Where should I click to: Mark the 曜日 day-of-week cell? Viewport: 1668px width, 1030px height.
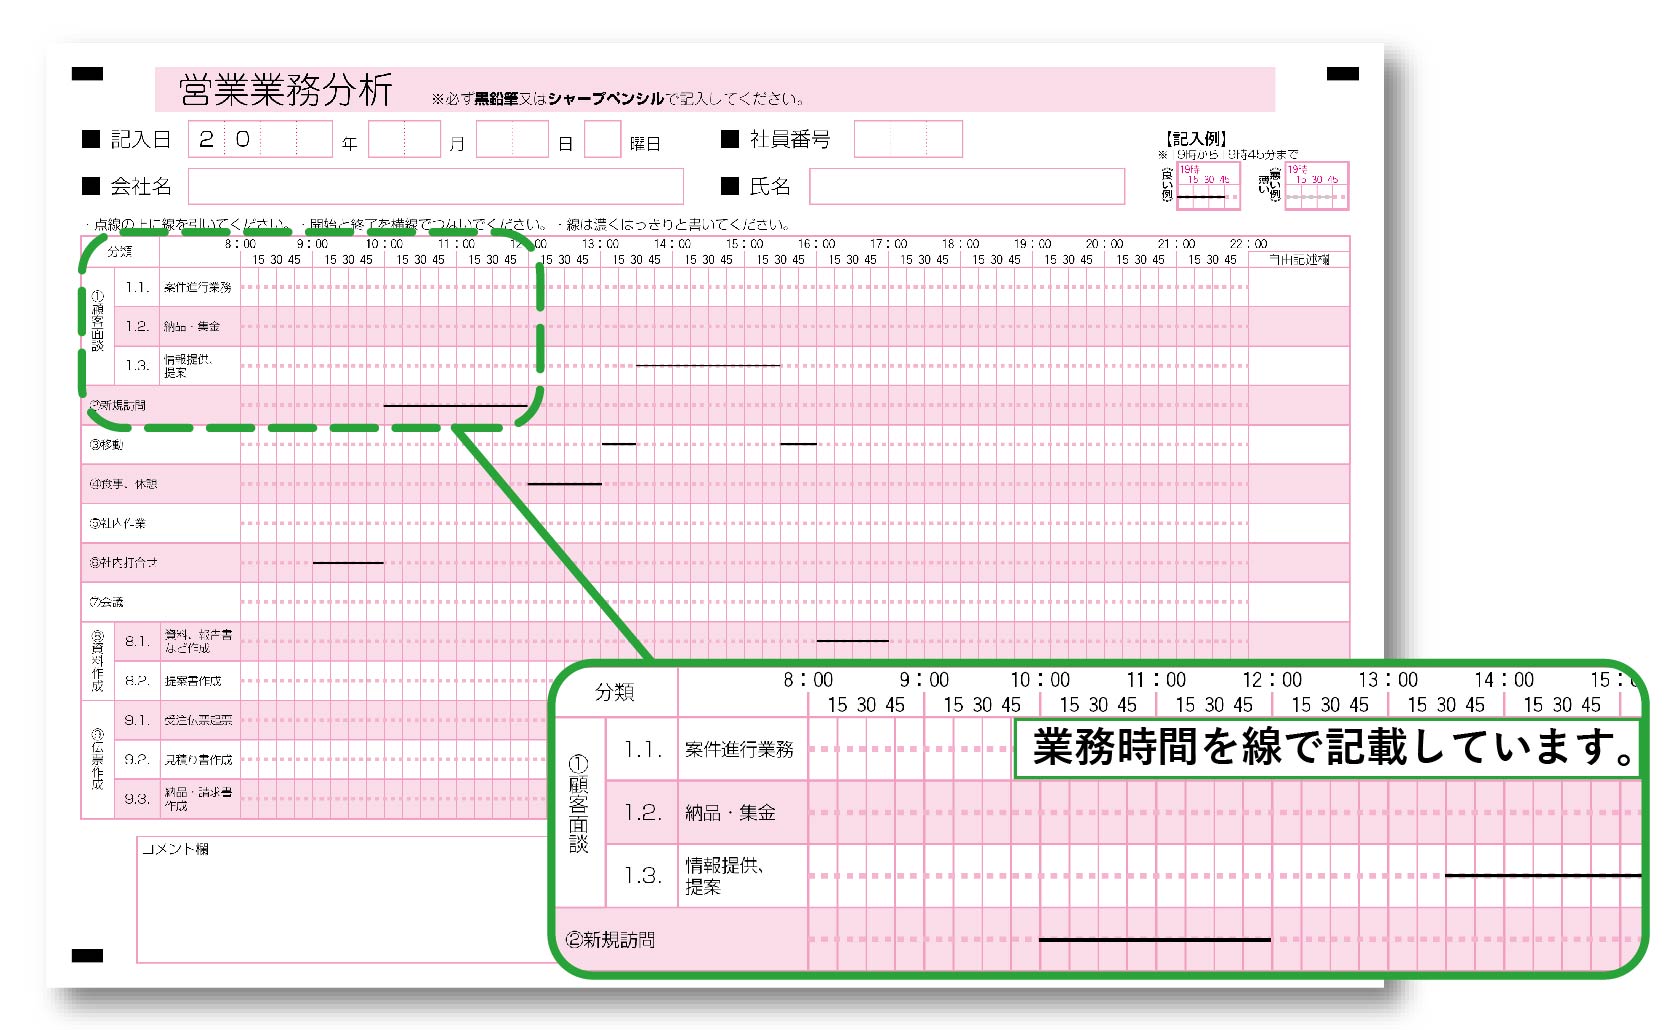tap(604, 139)
